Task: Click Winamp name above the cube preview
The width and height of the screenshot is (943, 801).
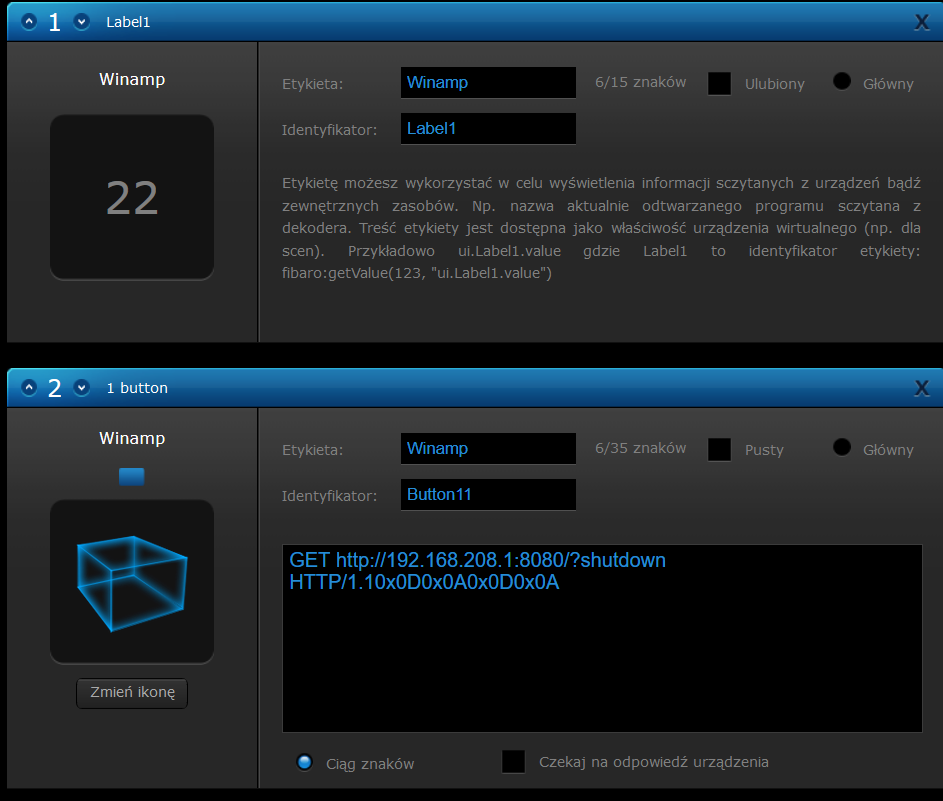Action: [132, 438]
